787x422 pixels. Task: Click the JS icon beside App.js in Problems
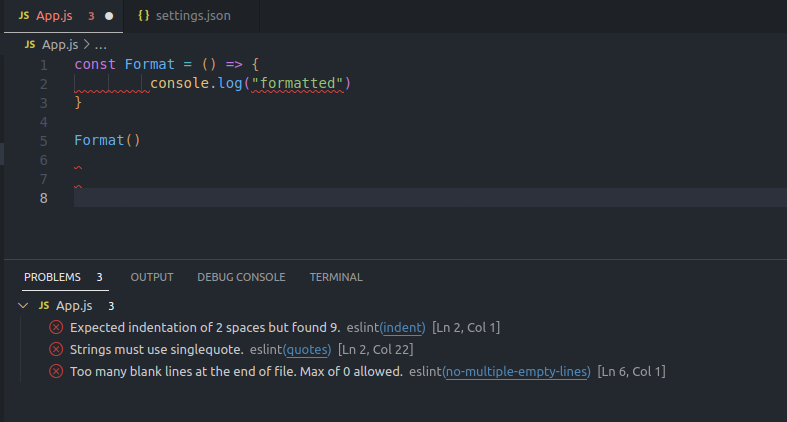[44, 305]
